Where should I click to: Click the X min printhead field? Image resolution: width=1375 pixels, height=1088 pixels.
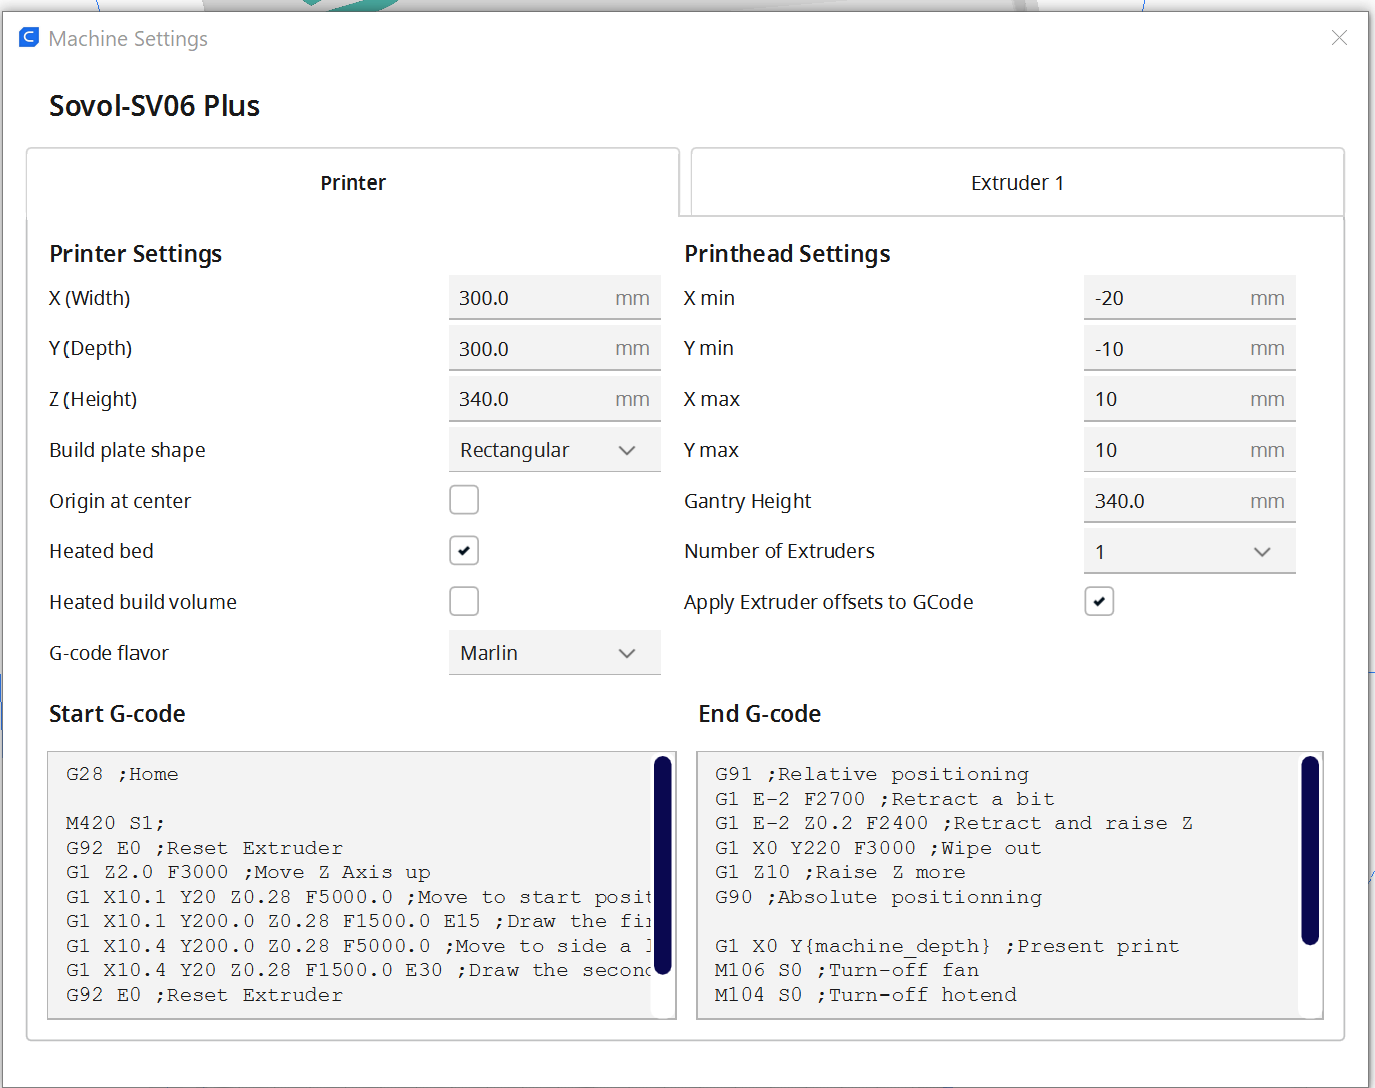click(x=1165, y=298)
